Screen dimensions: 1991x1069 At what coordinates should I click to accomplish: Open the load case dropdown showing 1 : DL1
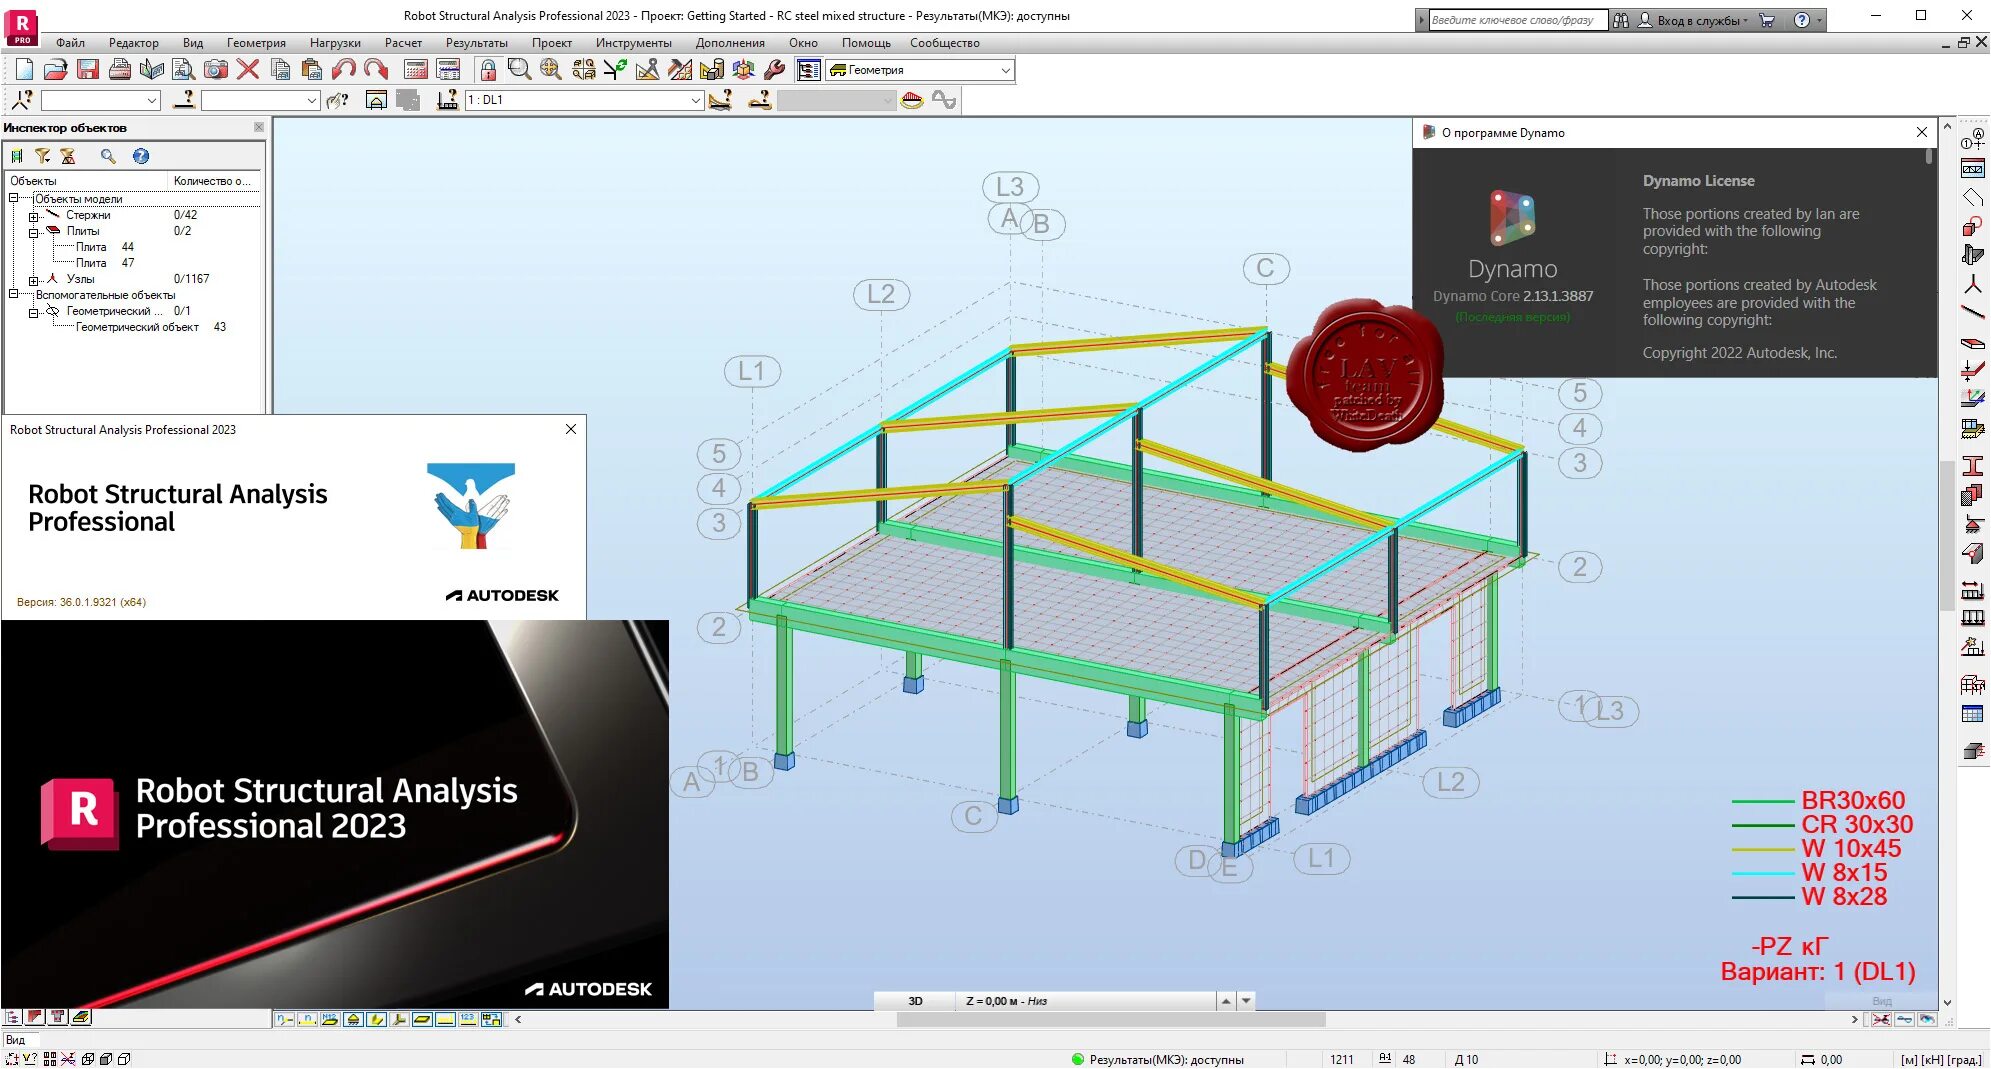pos(584,100)
